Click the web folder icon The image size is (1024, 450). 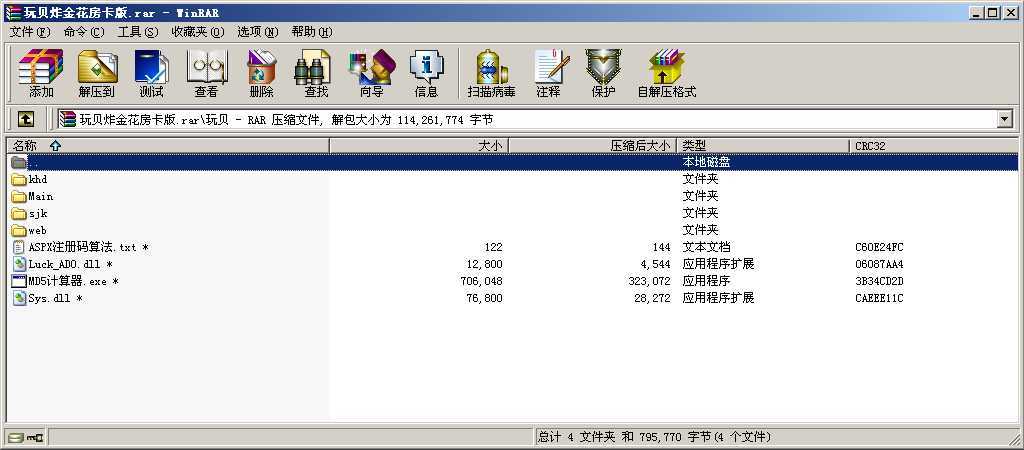click(19, 230)
